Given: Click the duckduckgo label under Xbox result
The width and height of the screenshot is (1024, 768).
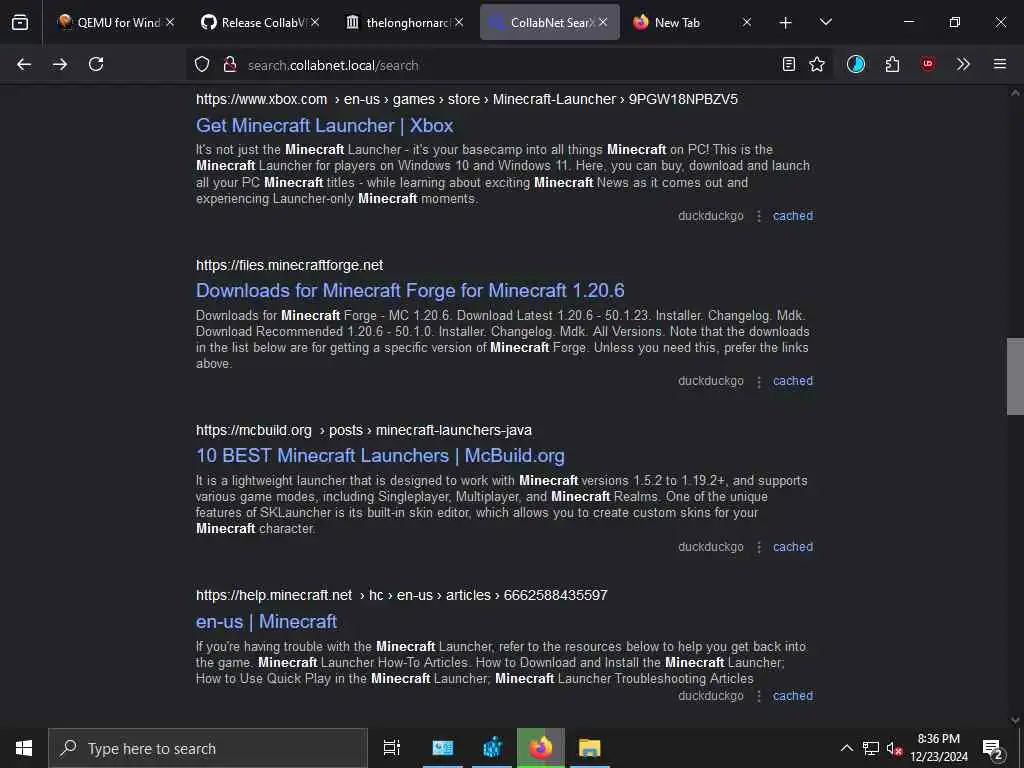Looking at the screenshot, I should pyautogui.click(x=711, y=216).
